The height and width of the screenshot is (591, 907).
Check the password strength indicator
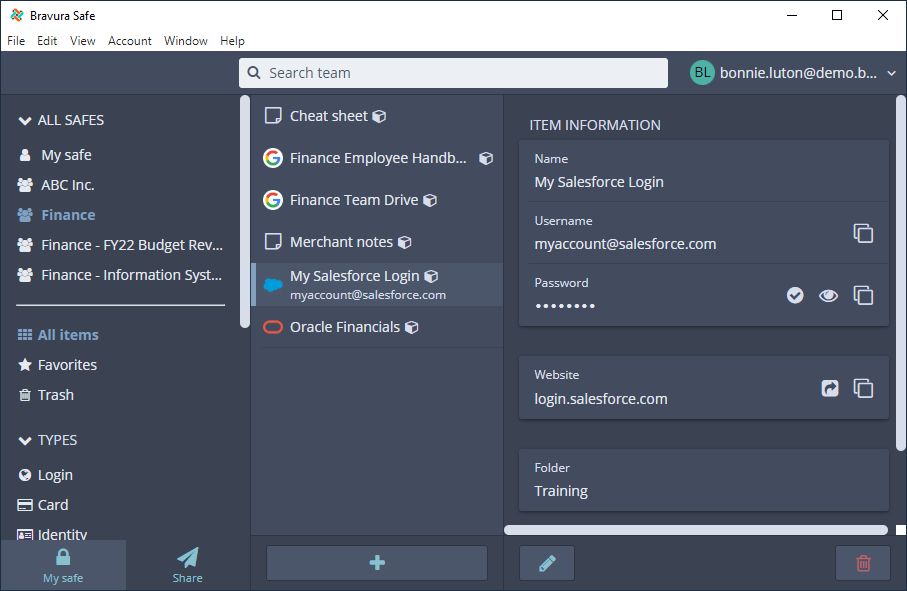tap(795, 295)
